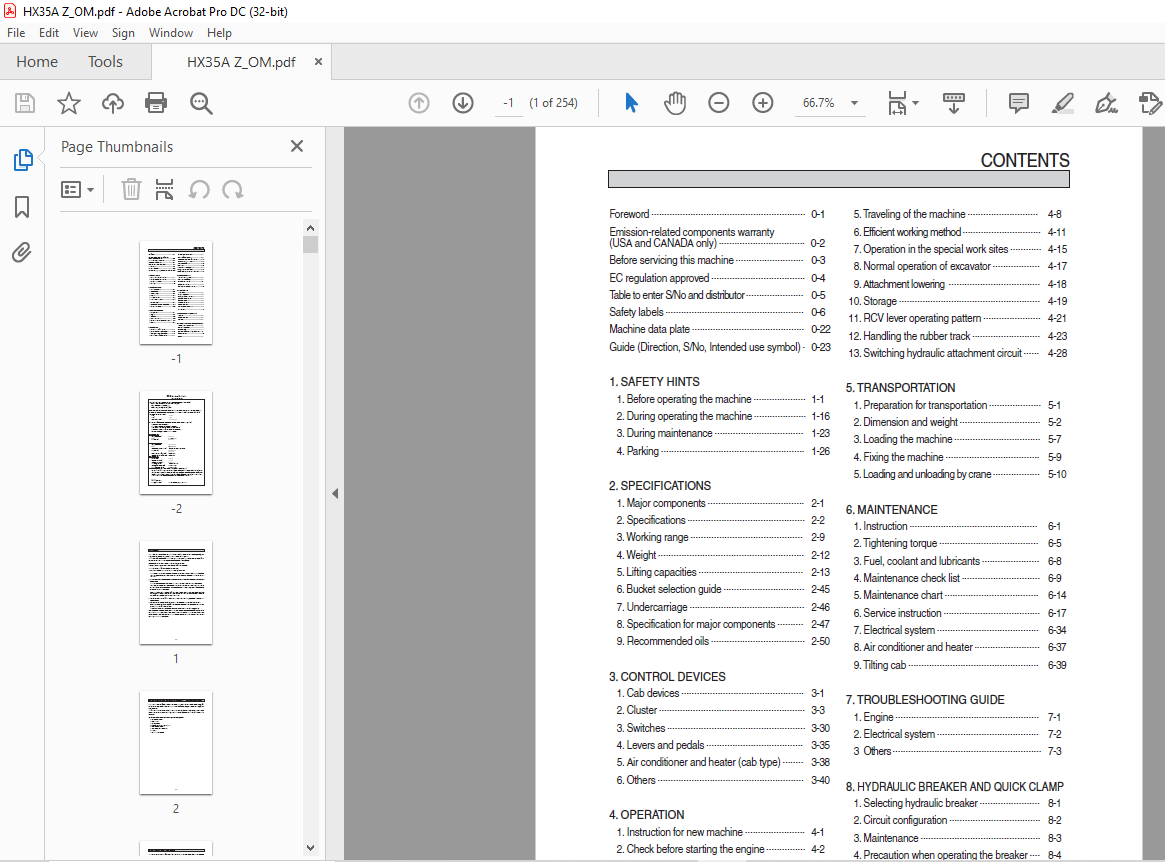The width and height of the screenshot is (1165, 862).
Task: Select the page 1 thumbnail
Action: 176,593
